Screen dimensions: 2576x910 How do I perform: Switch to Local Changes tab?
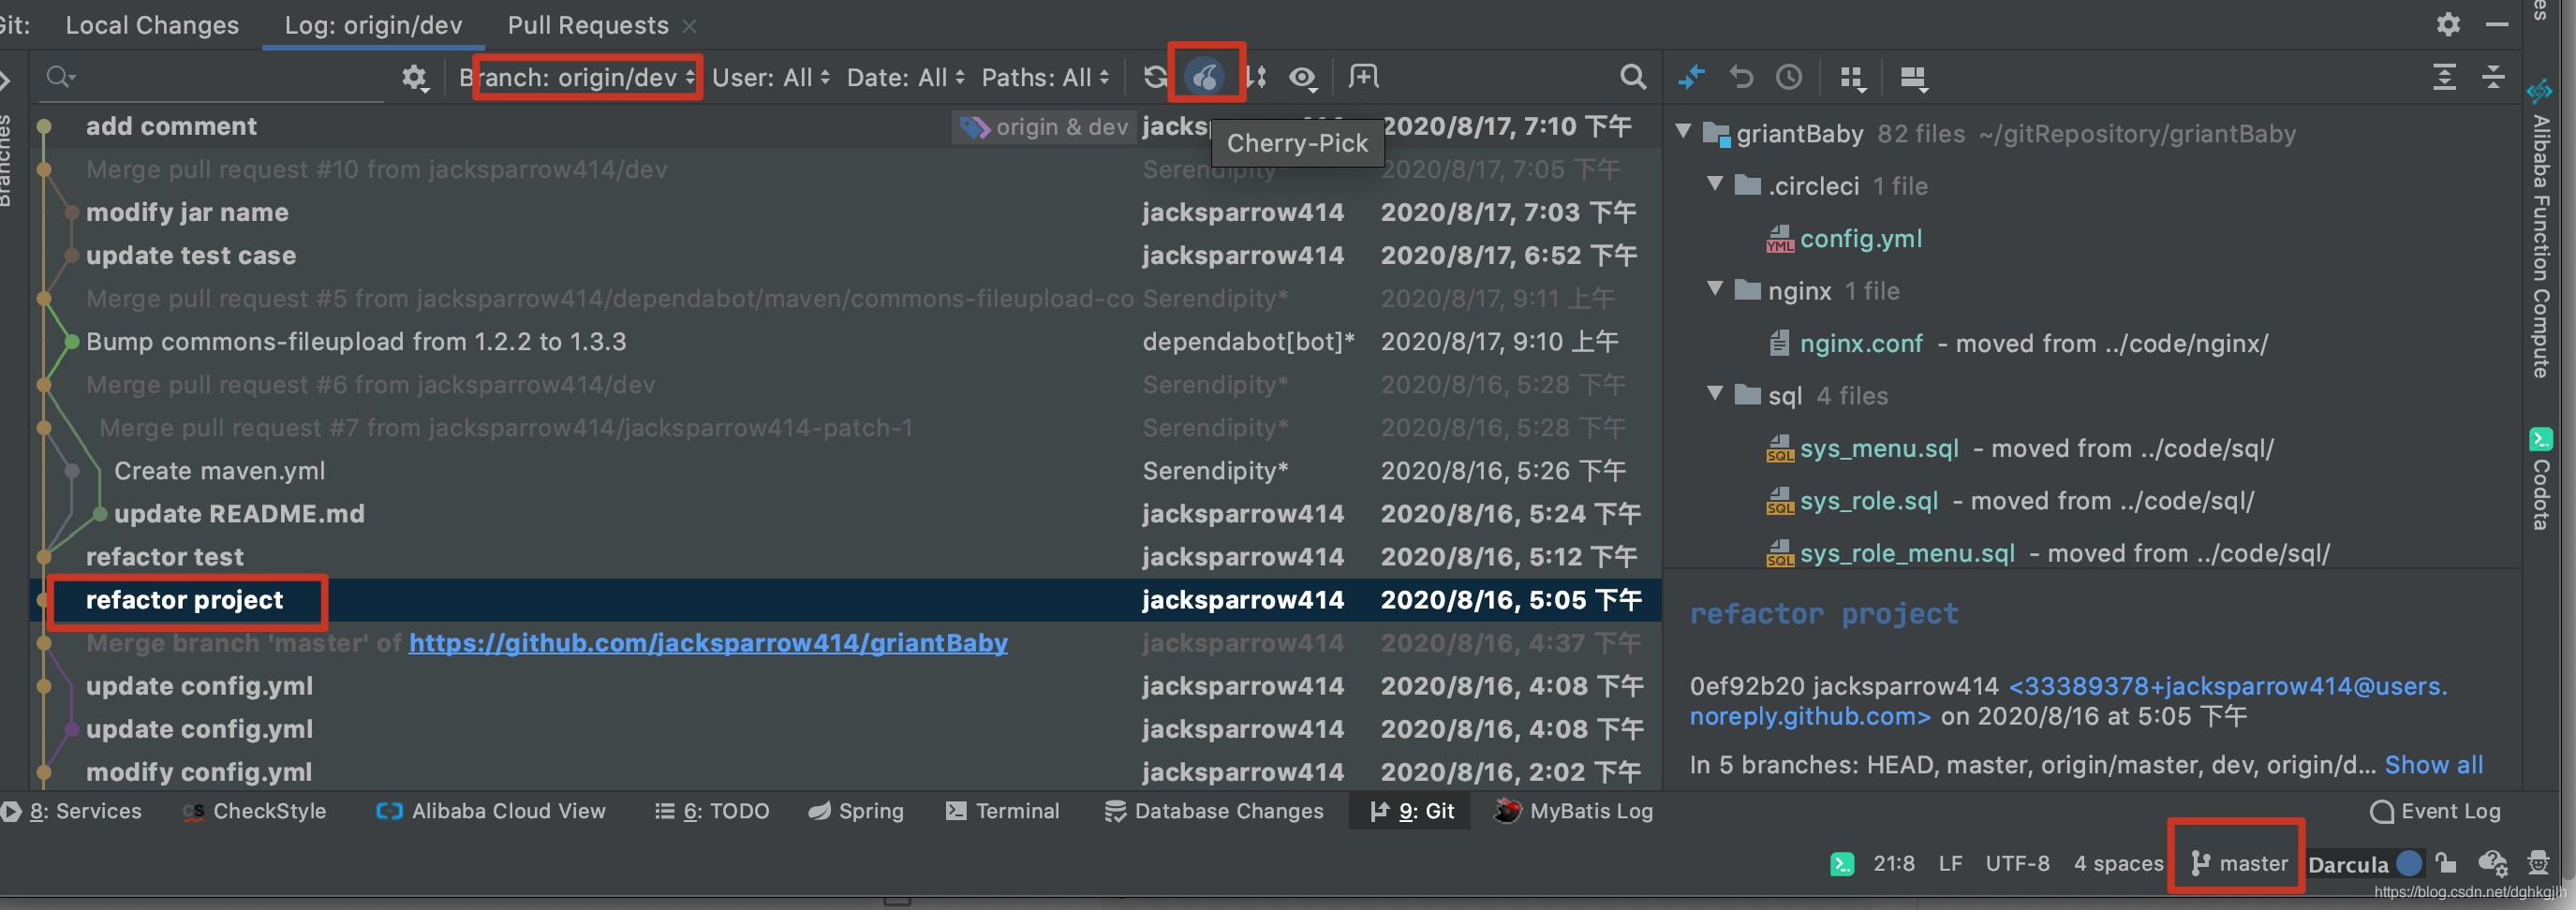[152, 25]
